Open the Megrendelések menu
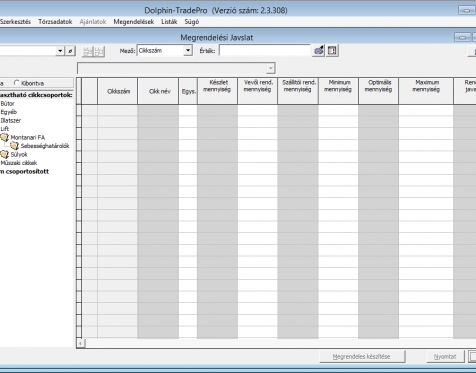476x373 pixels. pyautogui.click(x=134, y=22)
